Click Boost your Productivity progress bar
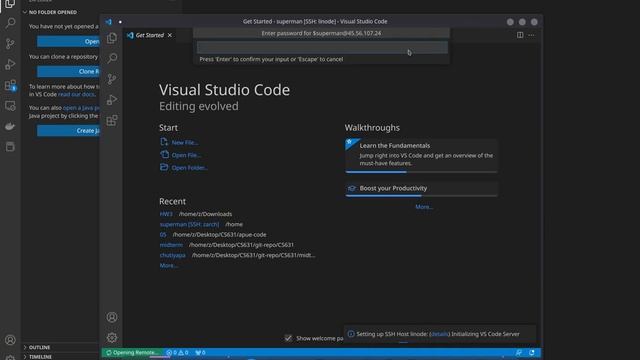The height and width of the screenshot is (360, 640). (x=421, y=196)
